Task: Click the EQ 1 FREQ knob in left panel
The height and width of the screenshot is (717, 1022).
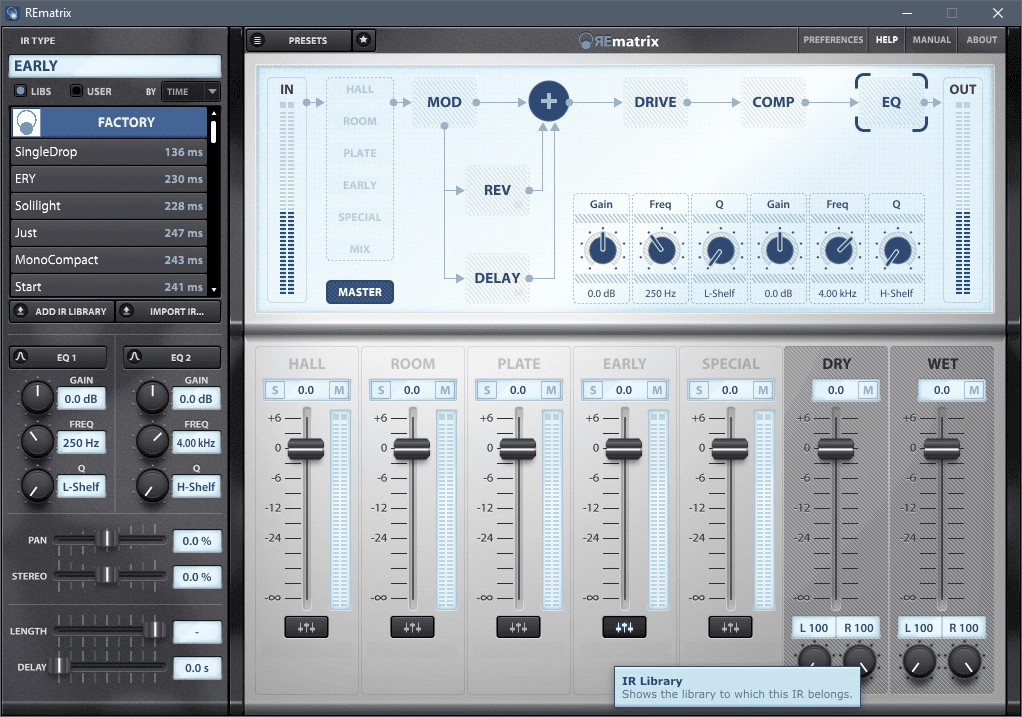Action: 37,441
